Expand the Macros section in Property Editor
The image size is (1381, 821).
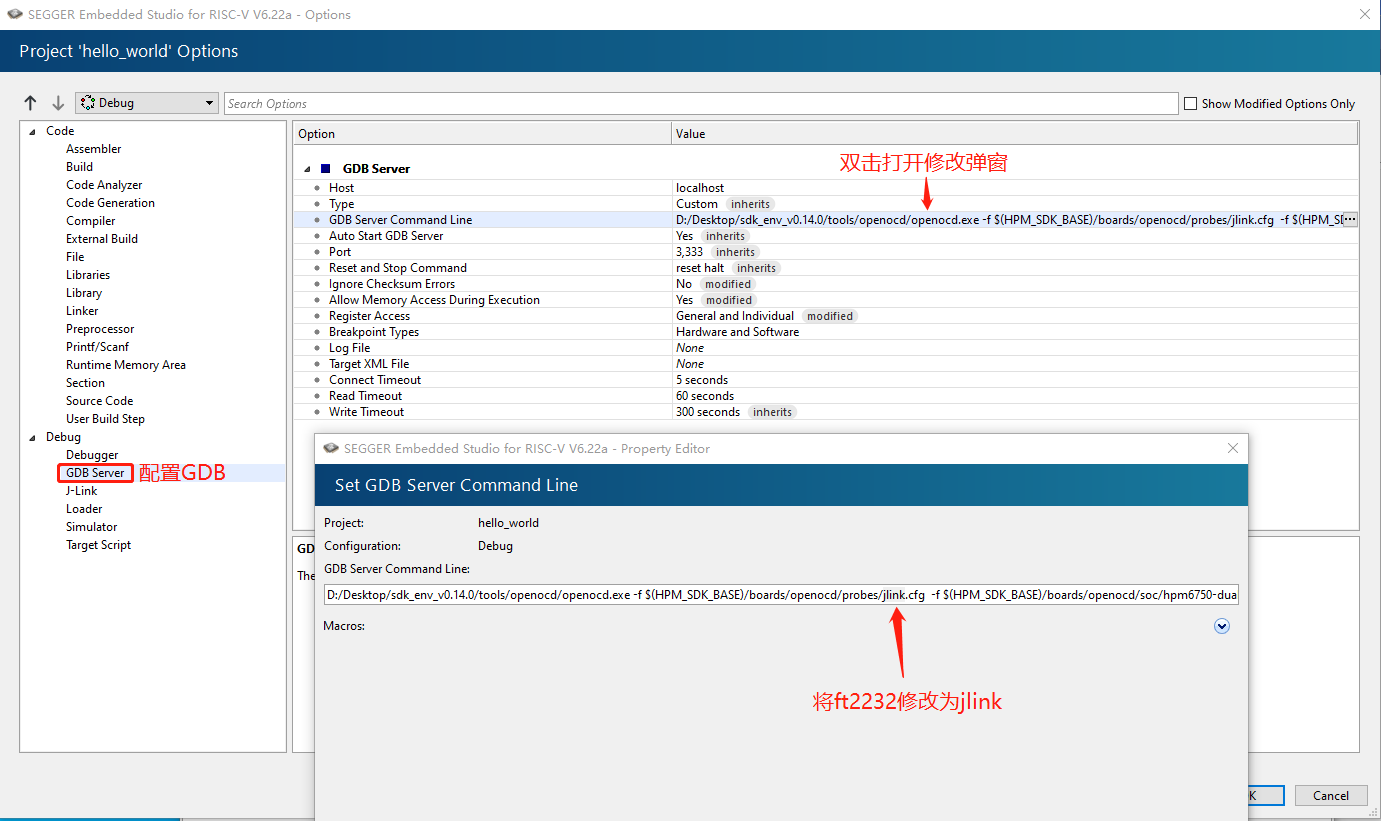[x=1221, y=626]
